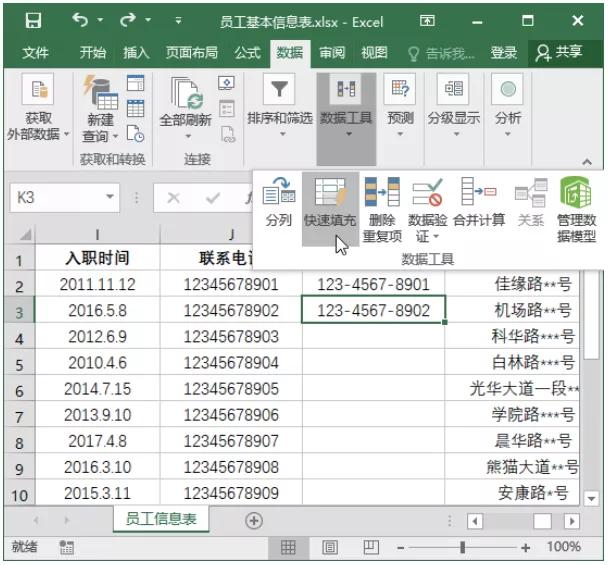Screen dimensions: 608x565
Task: Select column I header
Action: [97, 234]
